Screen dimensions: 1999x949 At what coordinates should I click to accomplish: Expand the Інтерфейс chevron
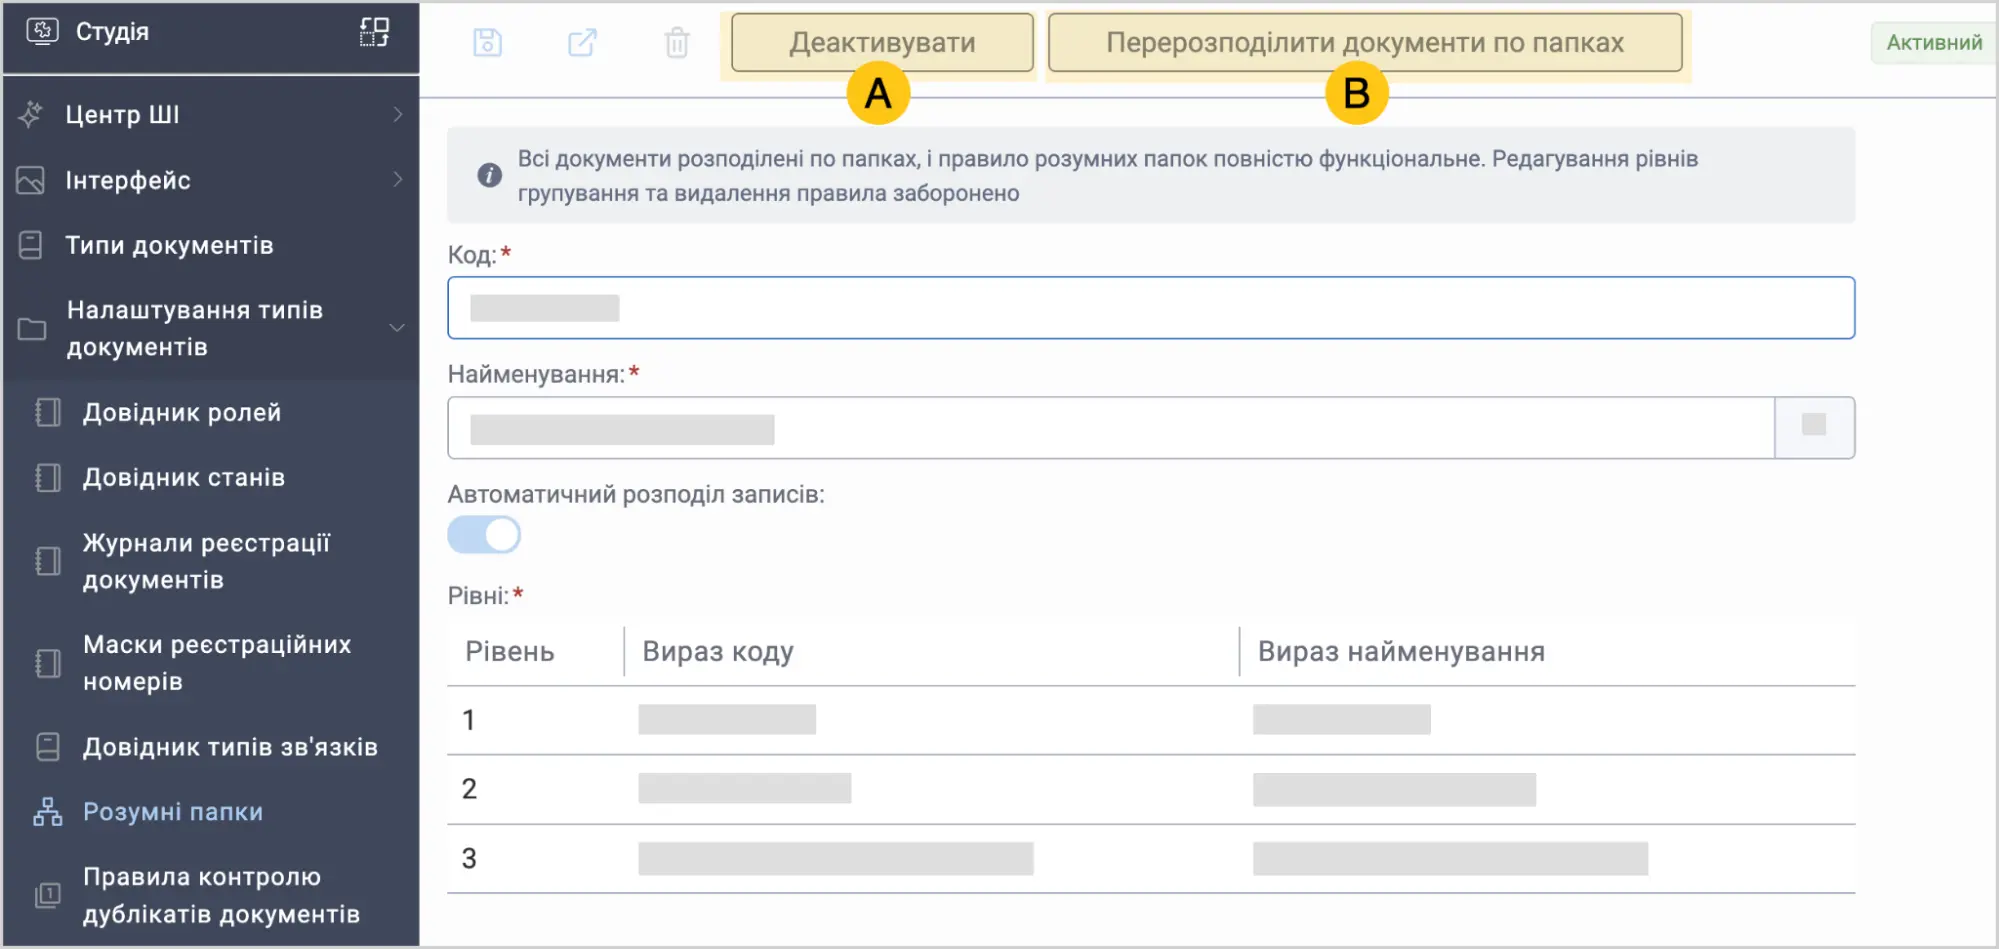(x=398, y=180)
